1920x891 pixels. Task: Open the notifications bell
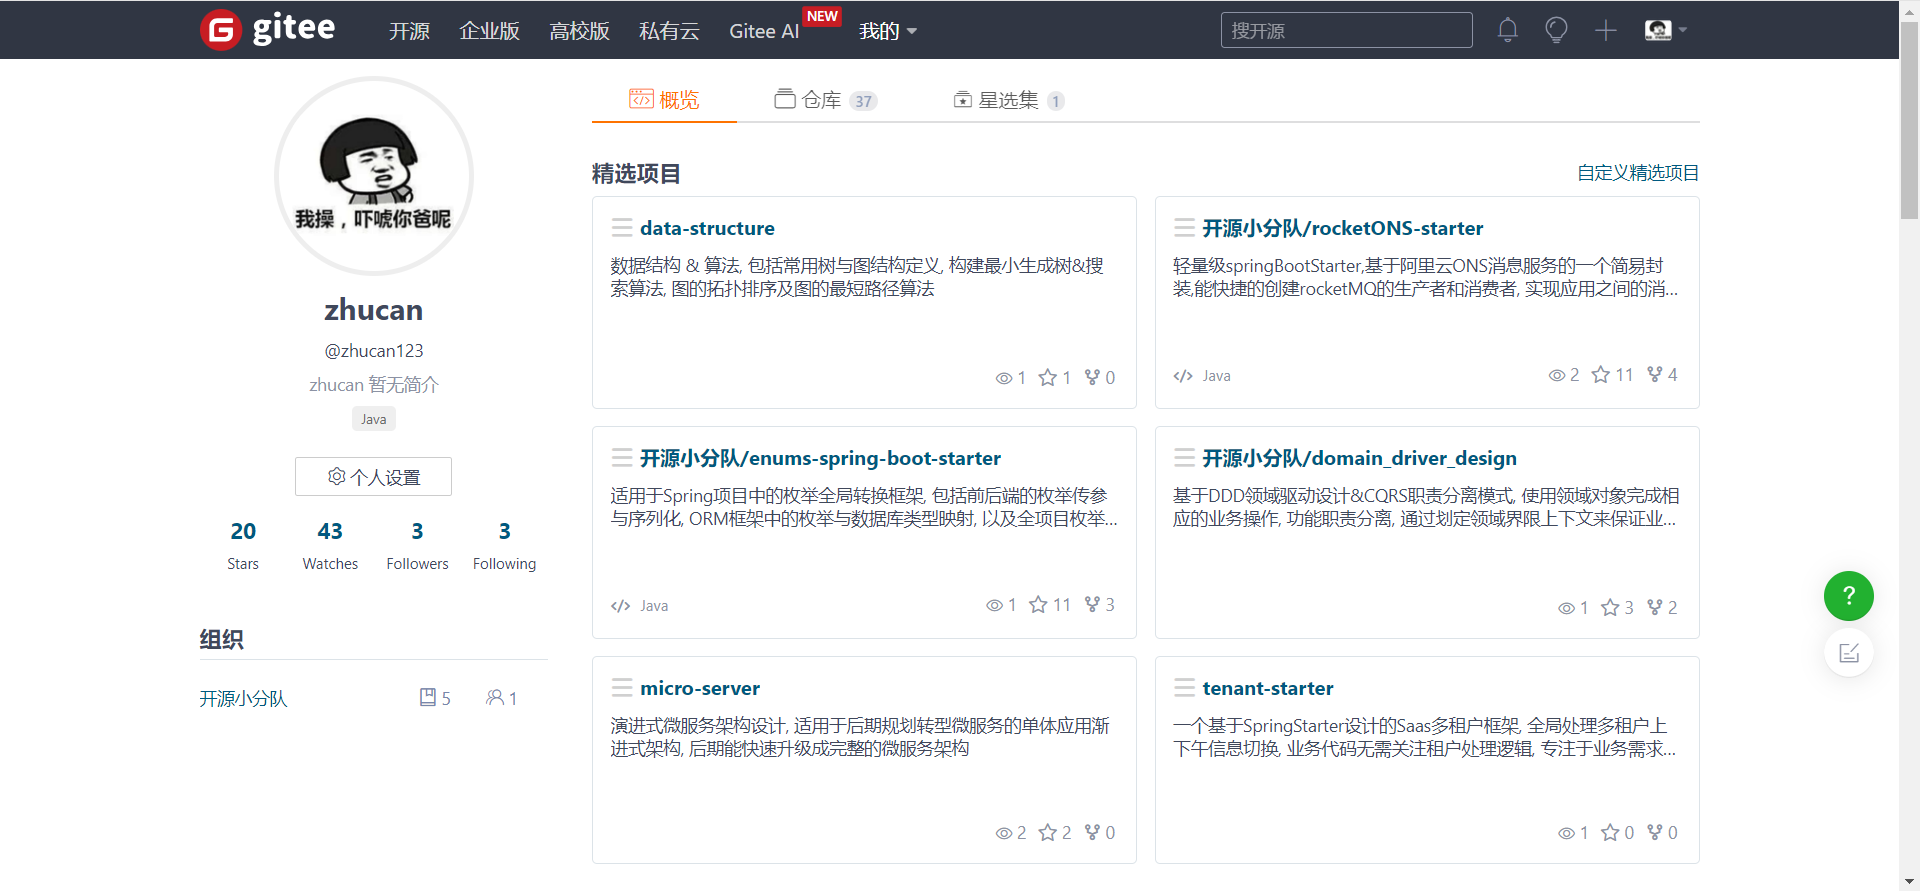(x=1507, y=30)
